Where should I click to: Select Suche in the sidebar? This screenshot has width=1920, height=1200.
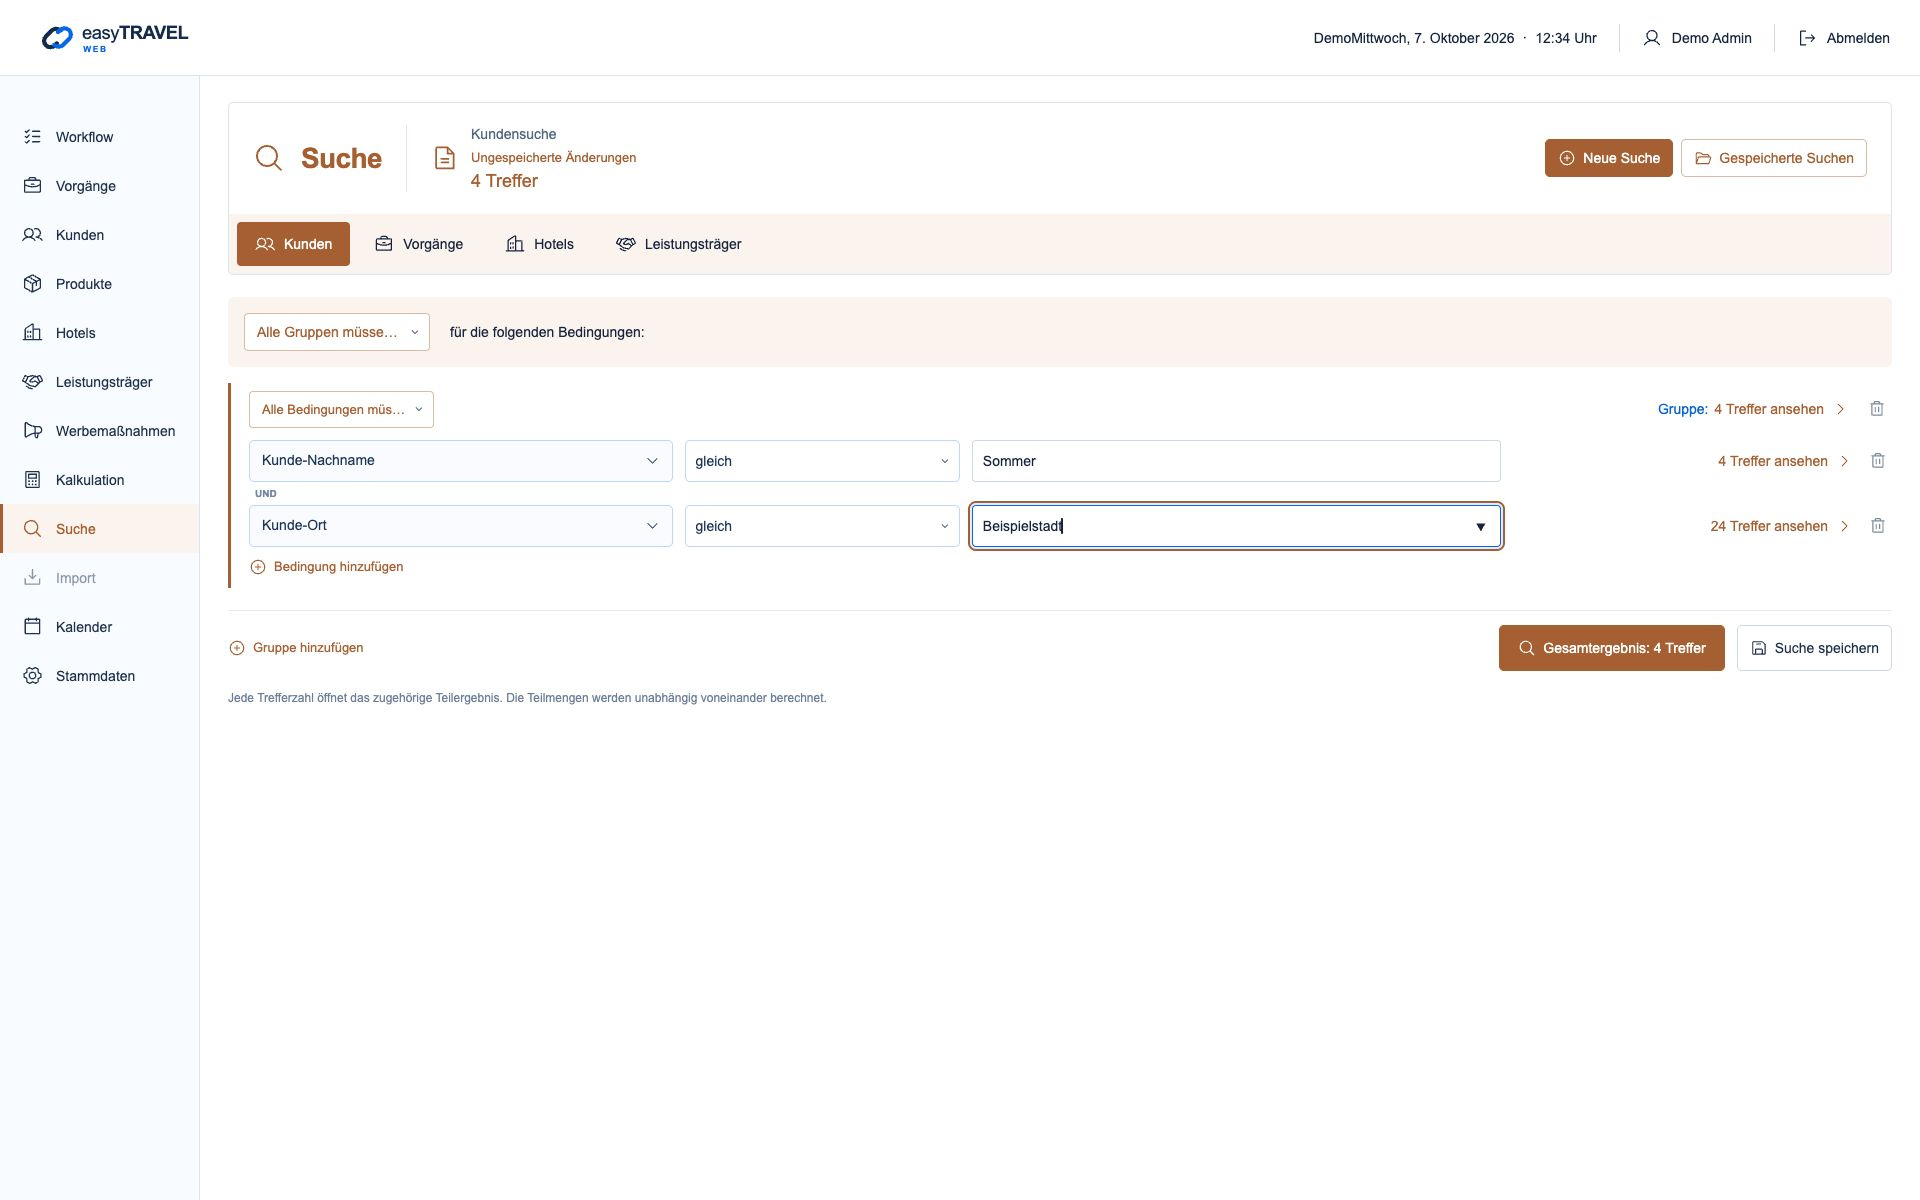[100, 529]
